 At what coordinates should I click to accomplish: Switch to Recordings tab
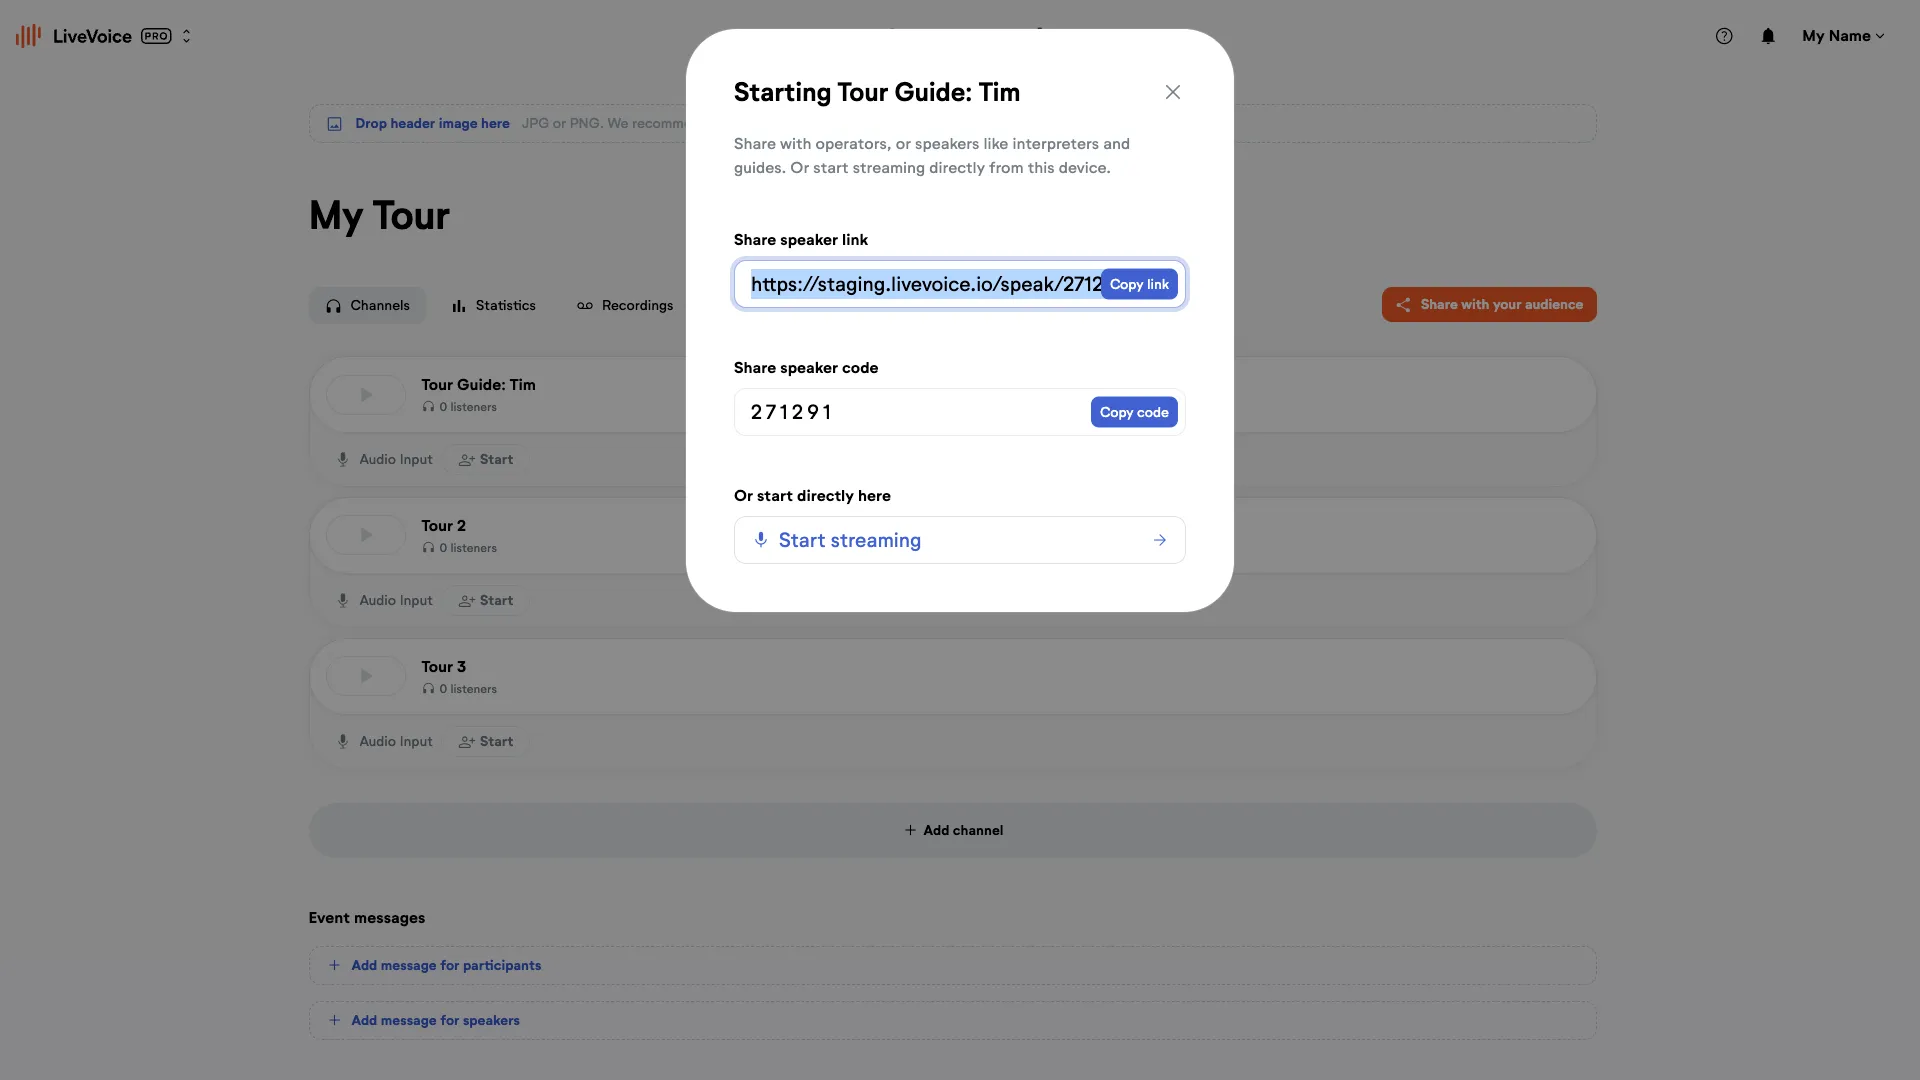coord(625,305)
